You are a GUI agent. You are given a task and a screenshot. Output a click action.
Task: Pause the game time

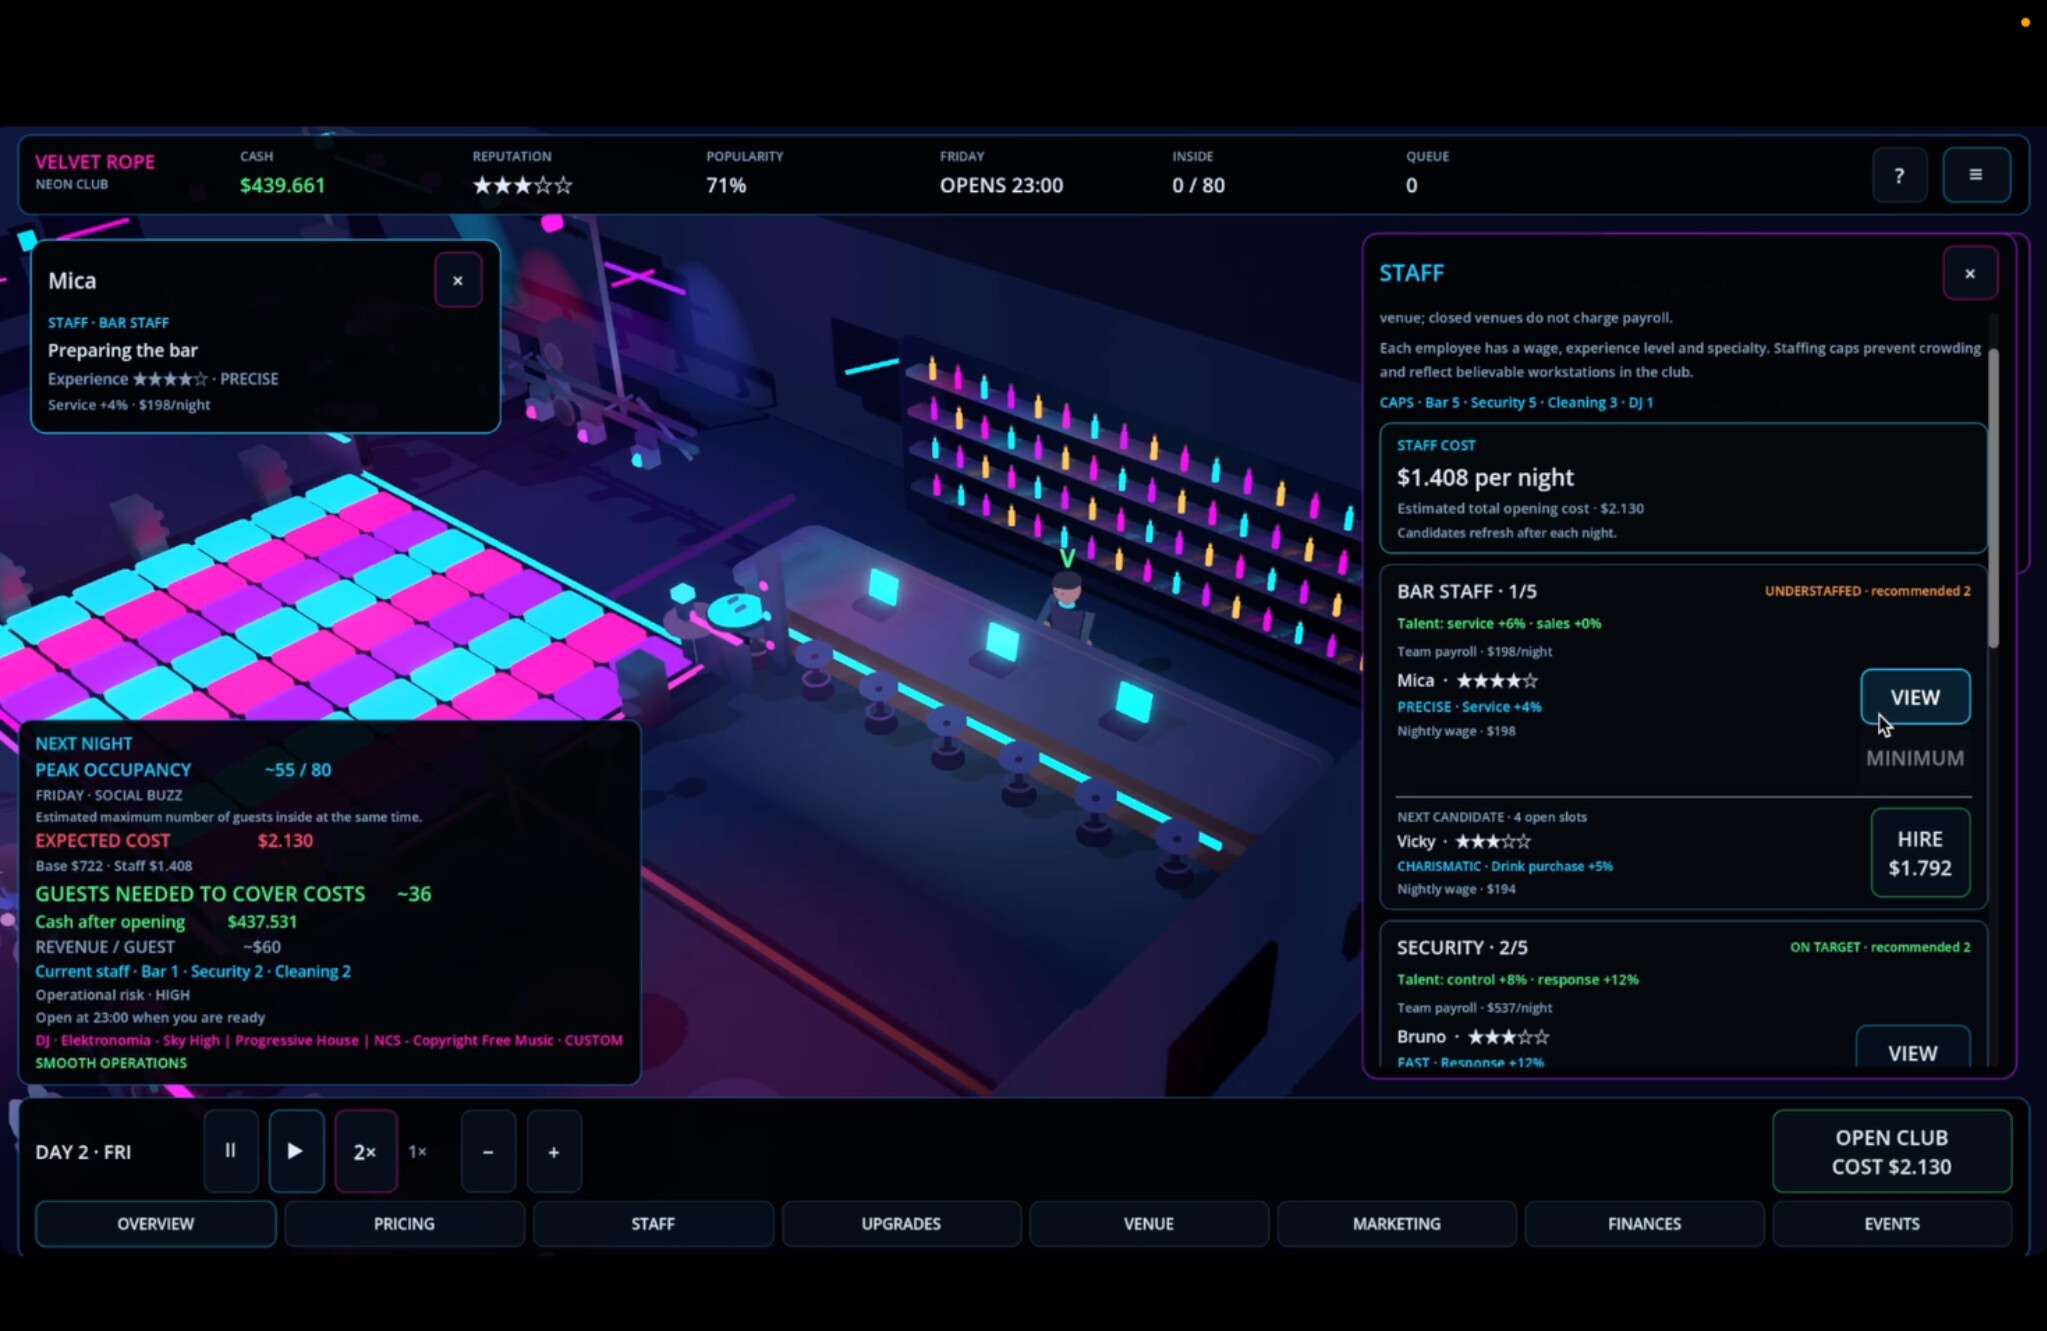(x=231, y=1151)
